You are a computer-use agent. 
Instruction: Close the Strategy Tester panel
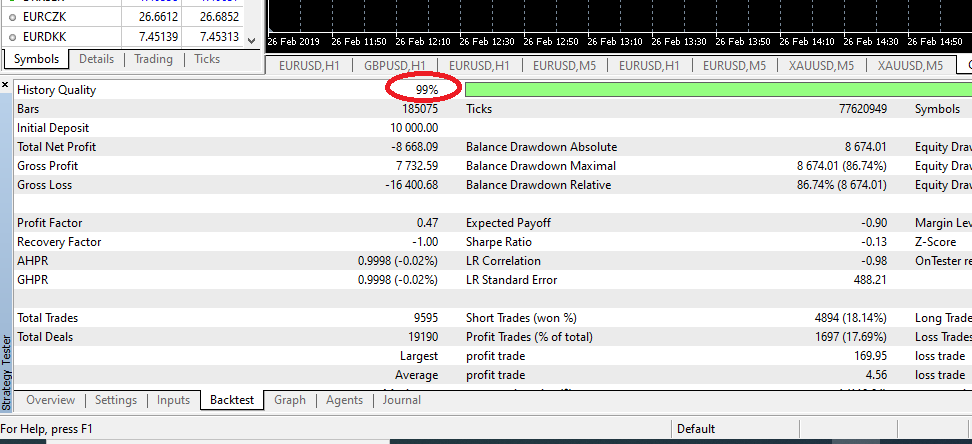[x=6, y=86]
